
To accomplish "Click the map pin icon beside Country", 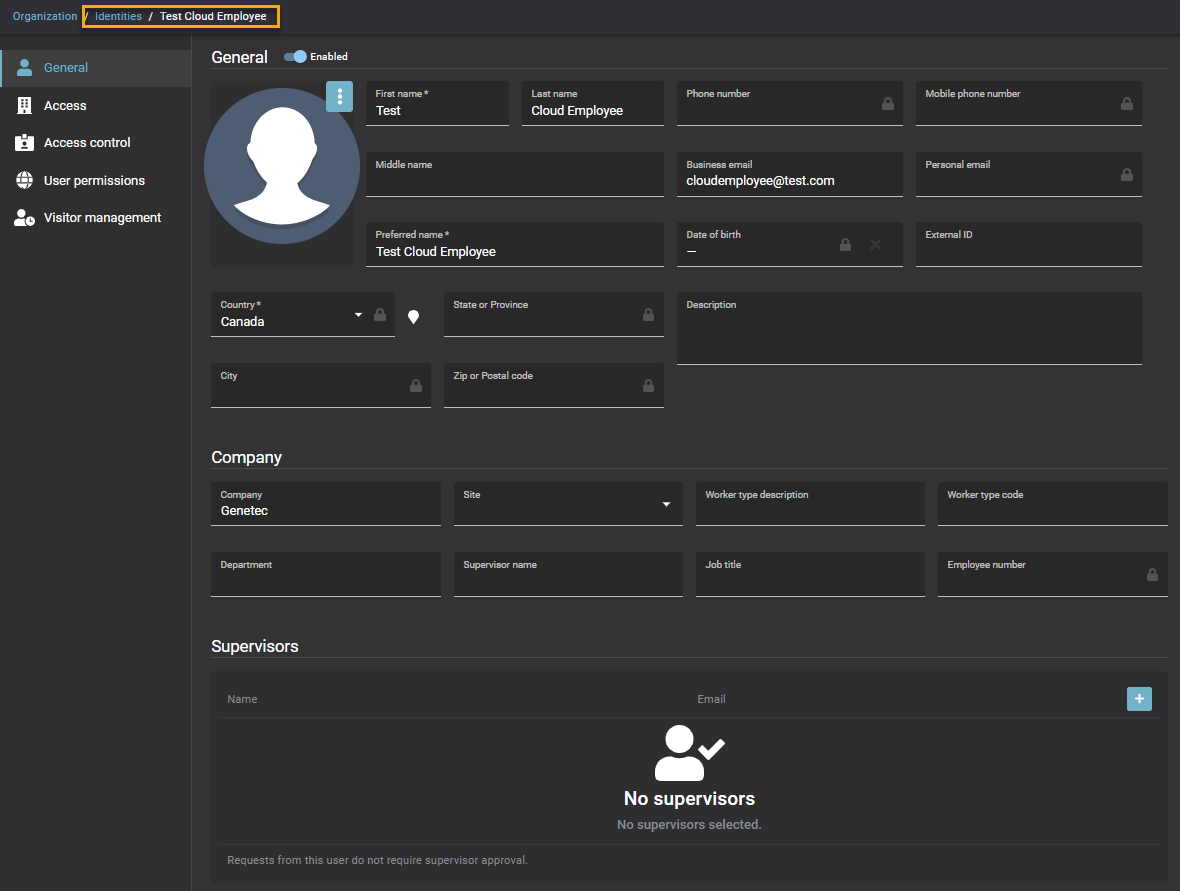I will (x=413, y=317).
